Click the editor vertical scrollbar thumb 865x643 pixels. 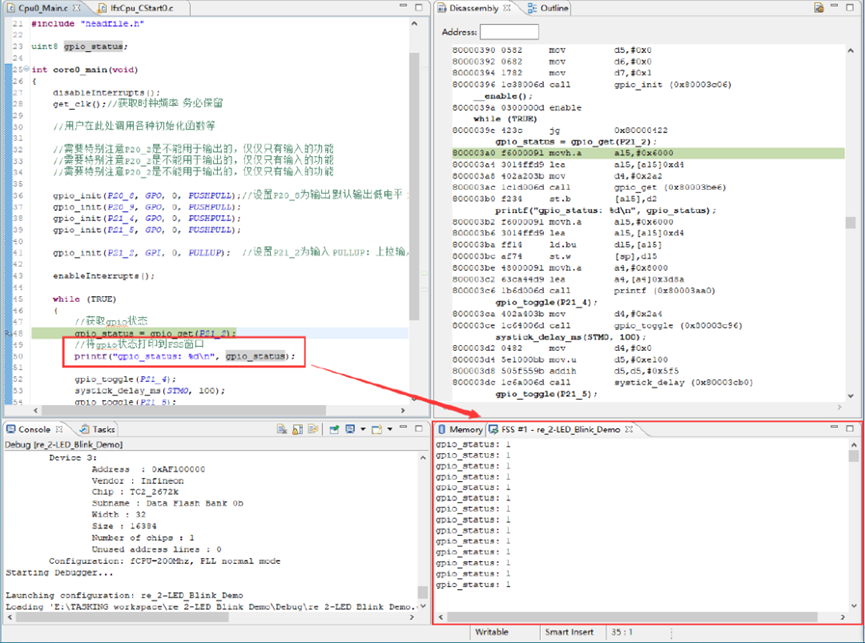click(414, 186)
